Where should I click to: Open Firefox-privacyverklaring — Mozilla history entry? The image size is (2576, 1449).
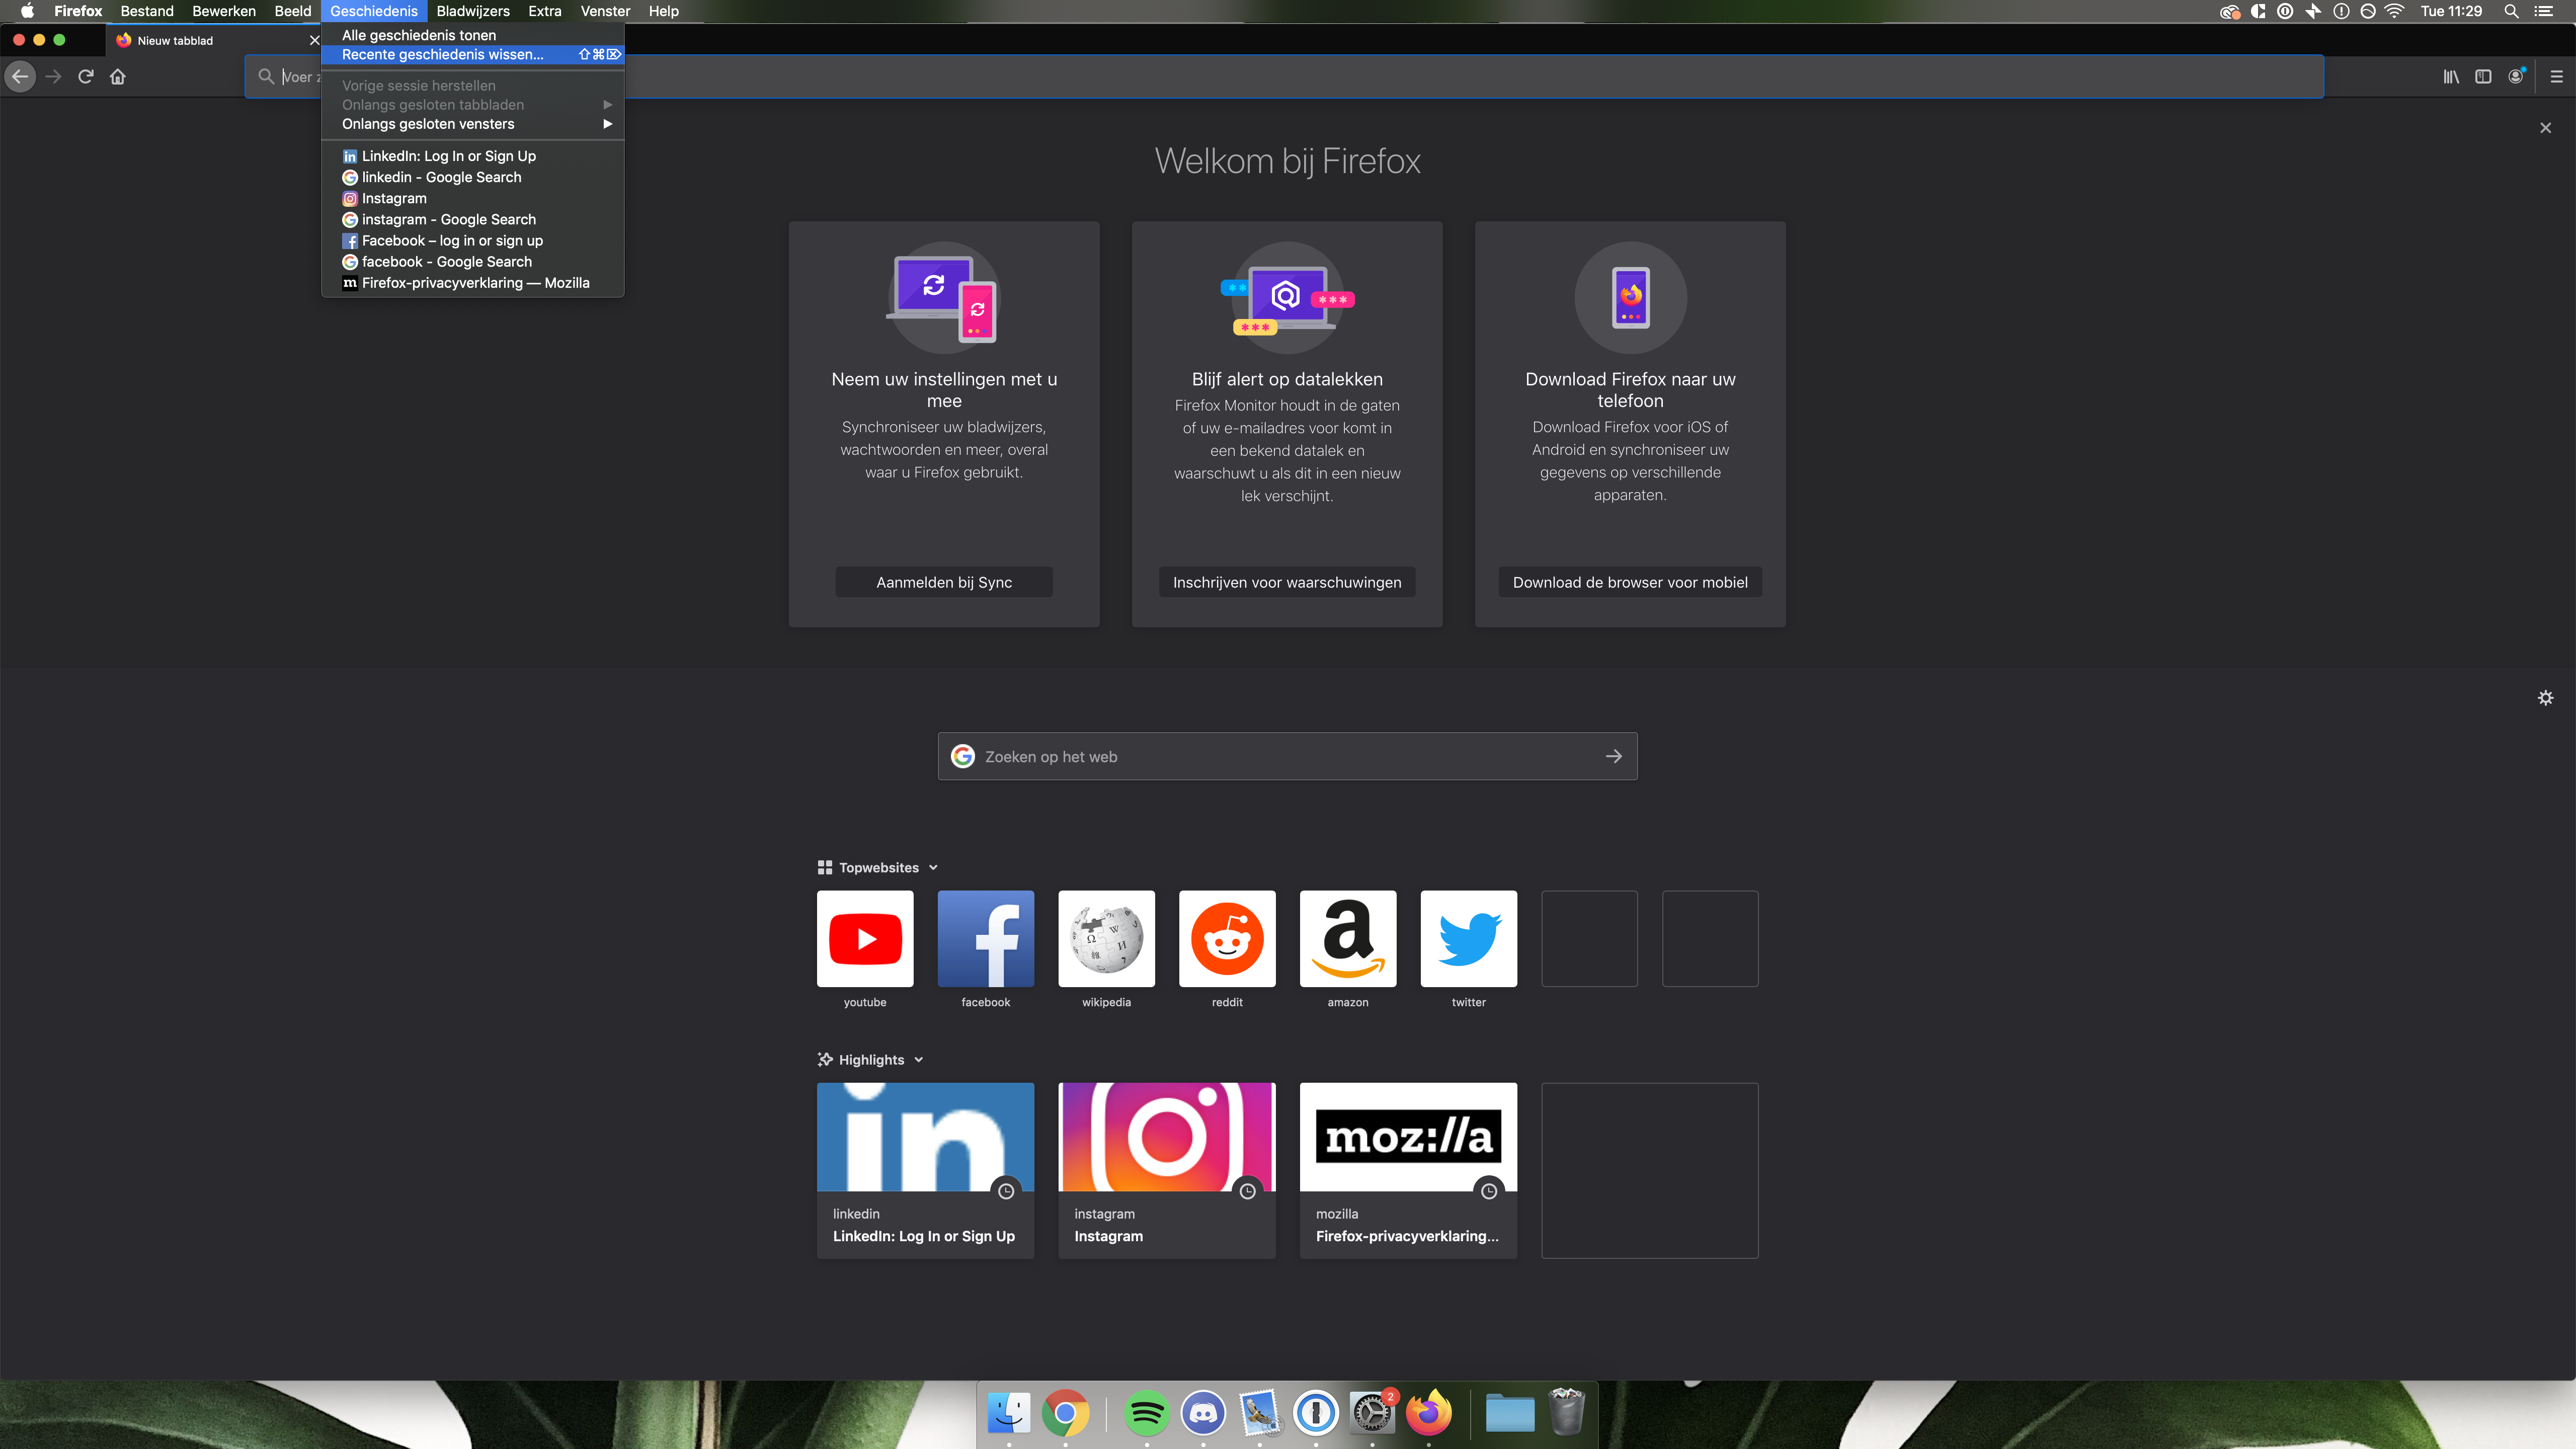(x=473, y=283)
